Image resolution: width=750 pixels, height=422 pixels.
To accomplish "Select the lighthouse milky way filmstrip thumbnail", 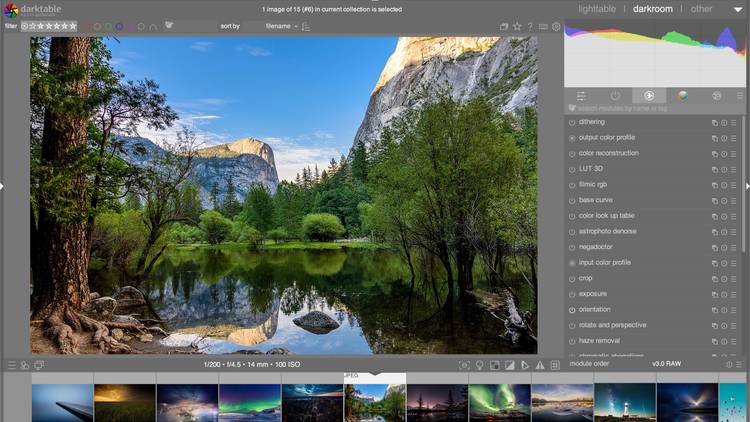I will click(x=625, y=402).
